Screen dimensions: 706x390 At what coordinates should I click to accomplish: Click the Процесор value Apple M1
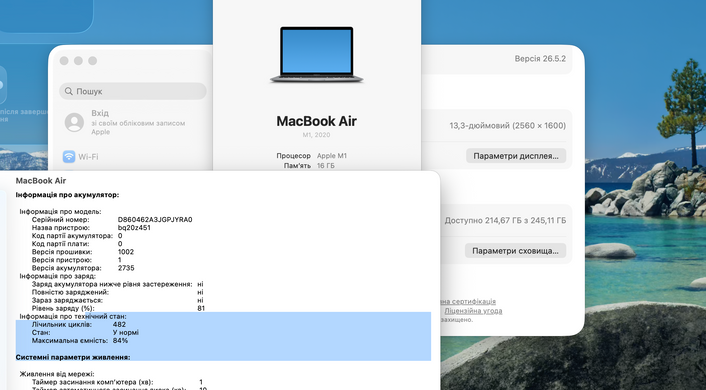(332, 156)
